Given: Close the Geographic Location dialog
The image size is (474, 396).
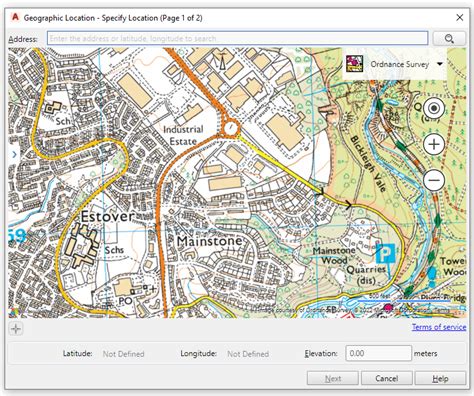Looking at the screenshot, I should coord(460,18).
